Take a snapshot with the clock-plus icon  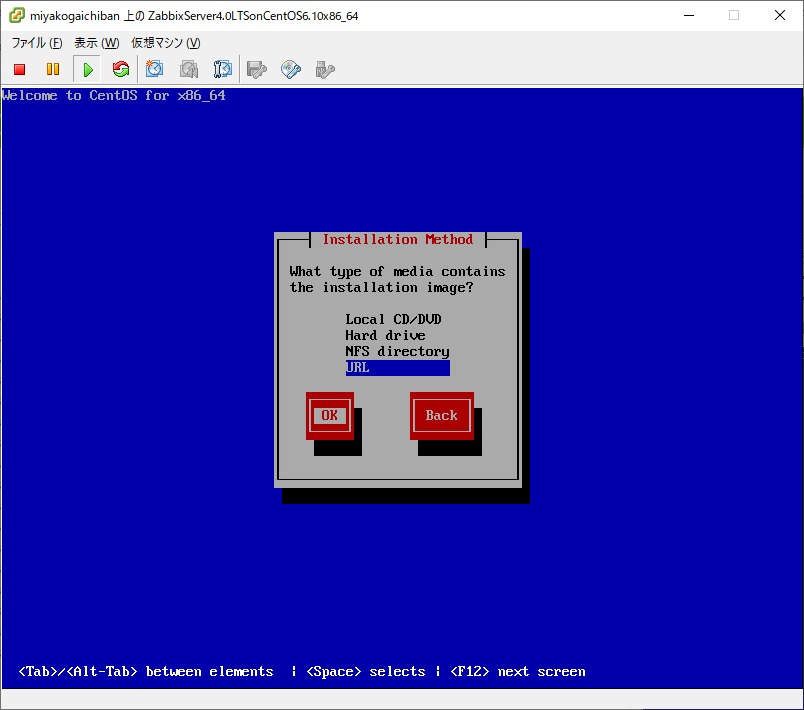coord(154,69)
